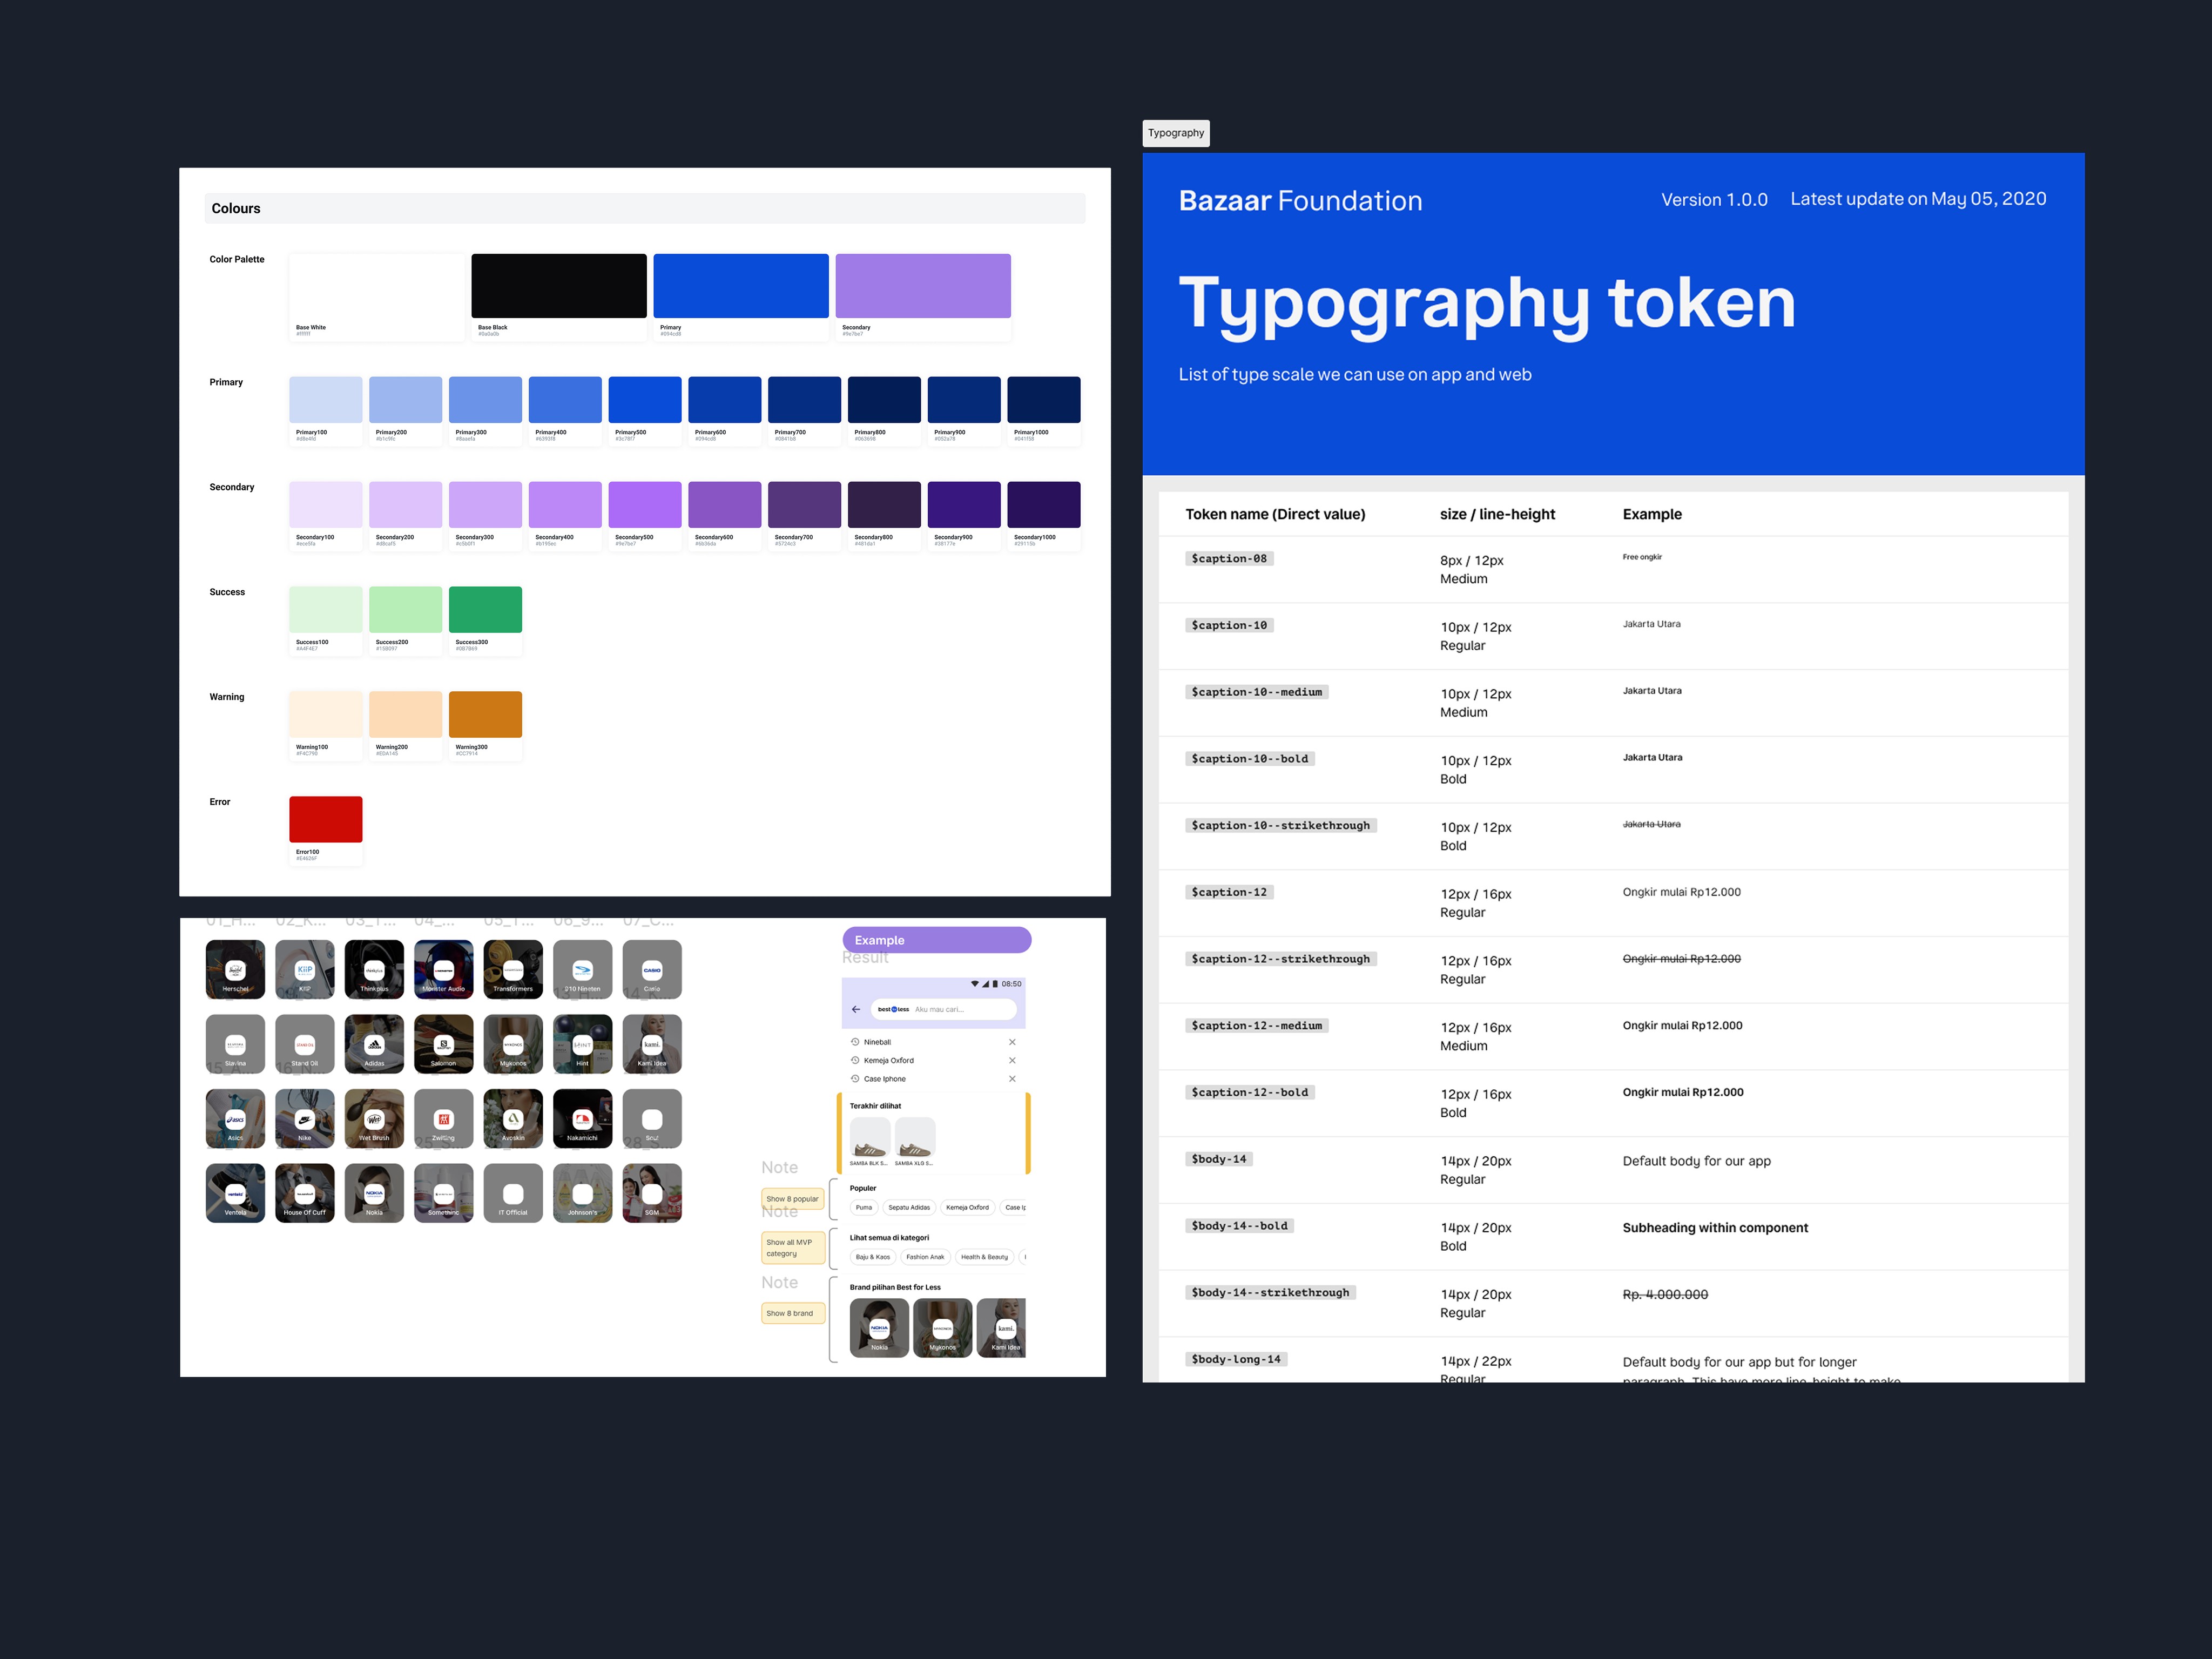Click the Monster Audio brand icon
The width and height of the screenshot is (2212, 1659).
(444, 971)
